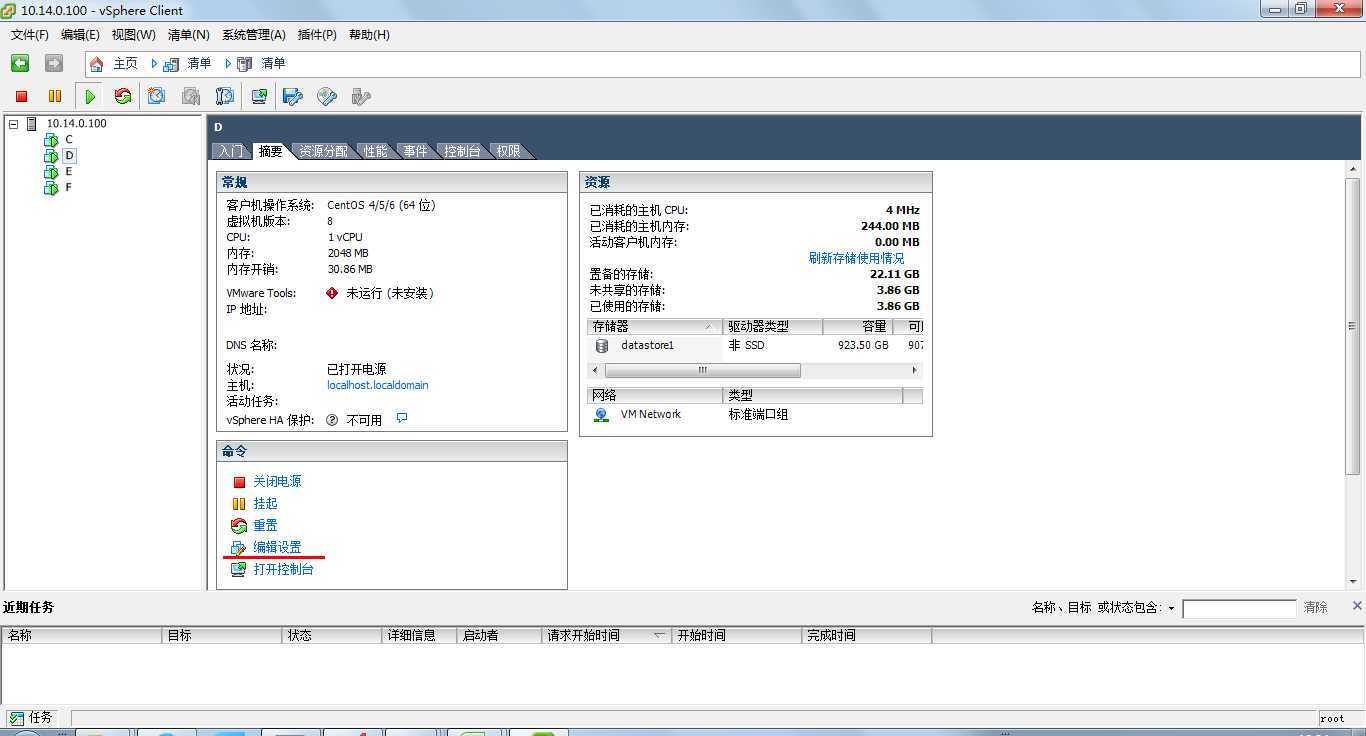Click the USB device connect toolbar icon
Viewport: 1366px width, 736px height.
pos(361,96)
